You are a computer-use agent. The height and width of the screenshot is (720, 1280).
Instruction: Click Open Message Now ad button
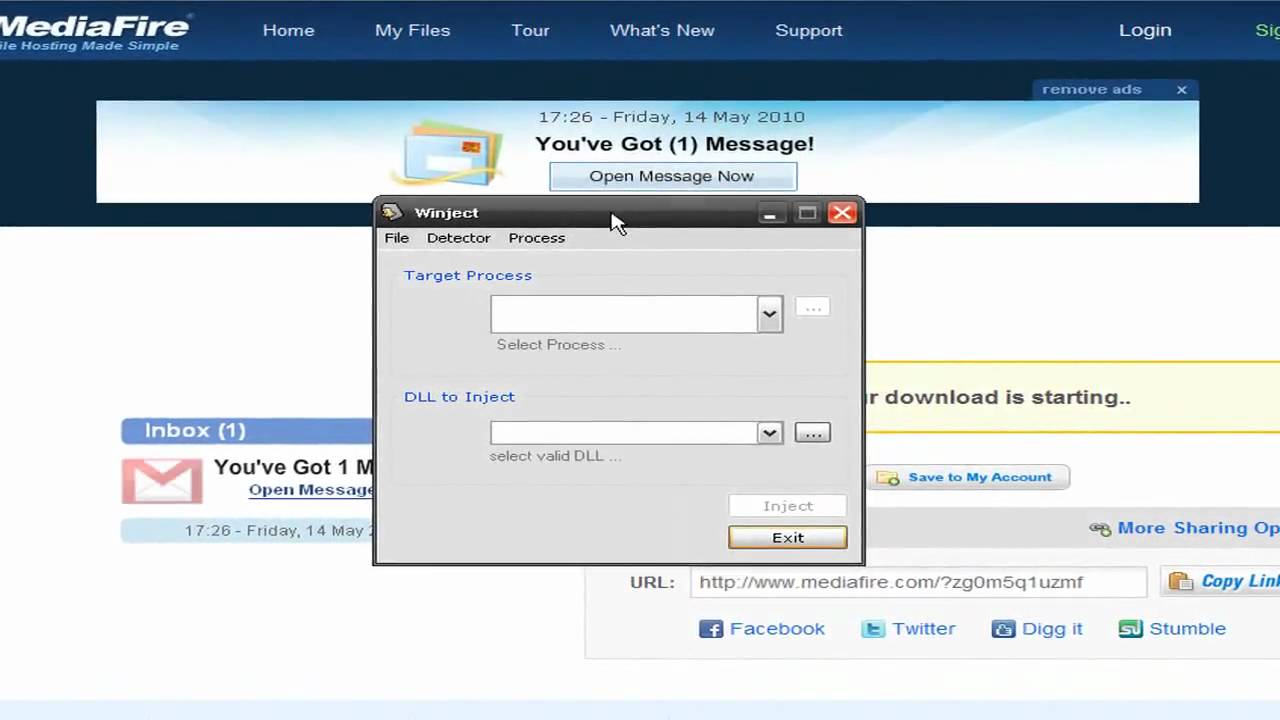click(672, 176)
